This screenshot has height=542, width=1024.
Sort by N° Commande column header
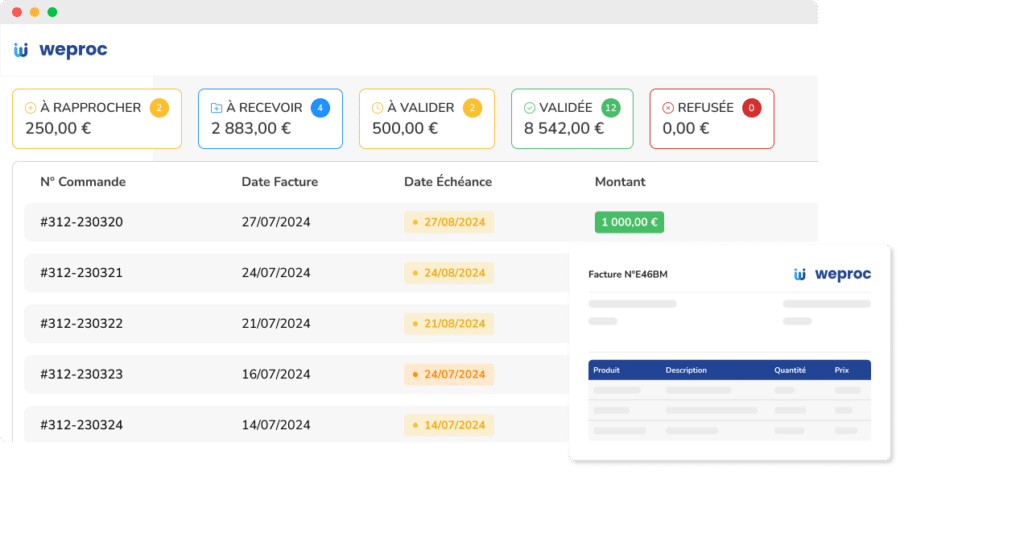pos(83,182)
